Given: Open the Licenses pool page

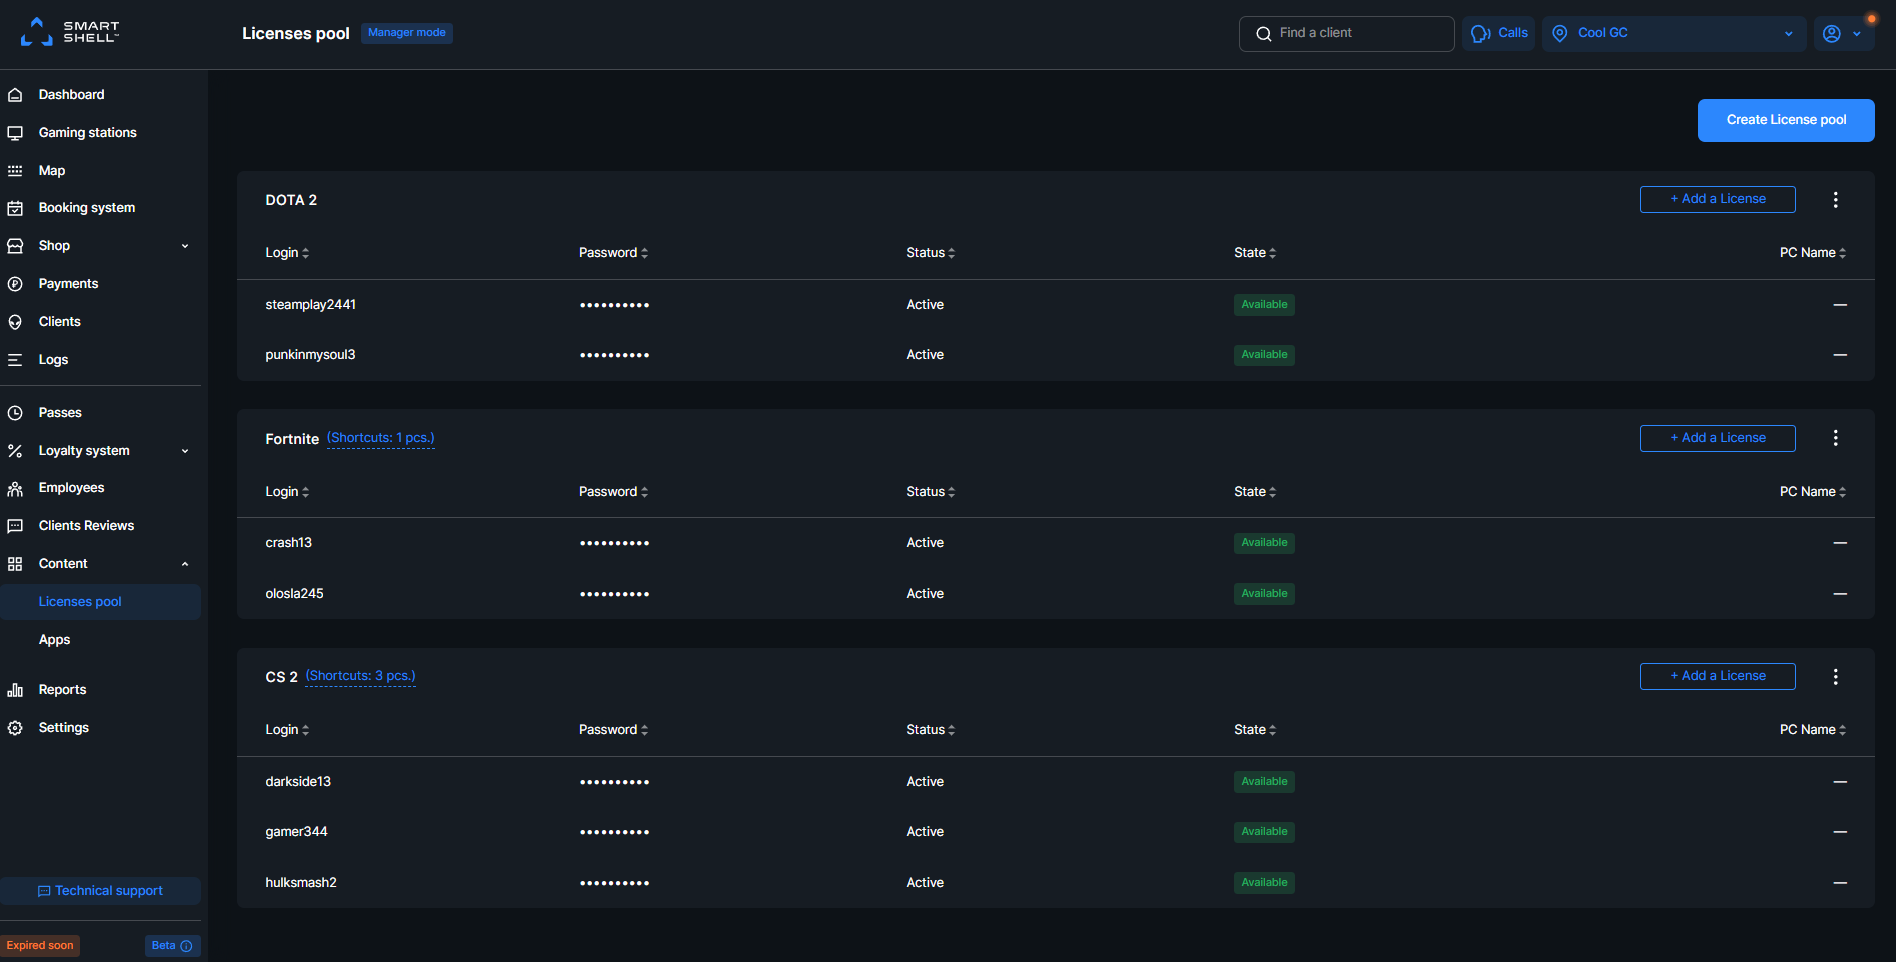Looking at the screenshot, I should 80,601.
